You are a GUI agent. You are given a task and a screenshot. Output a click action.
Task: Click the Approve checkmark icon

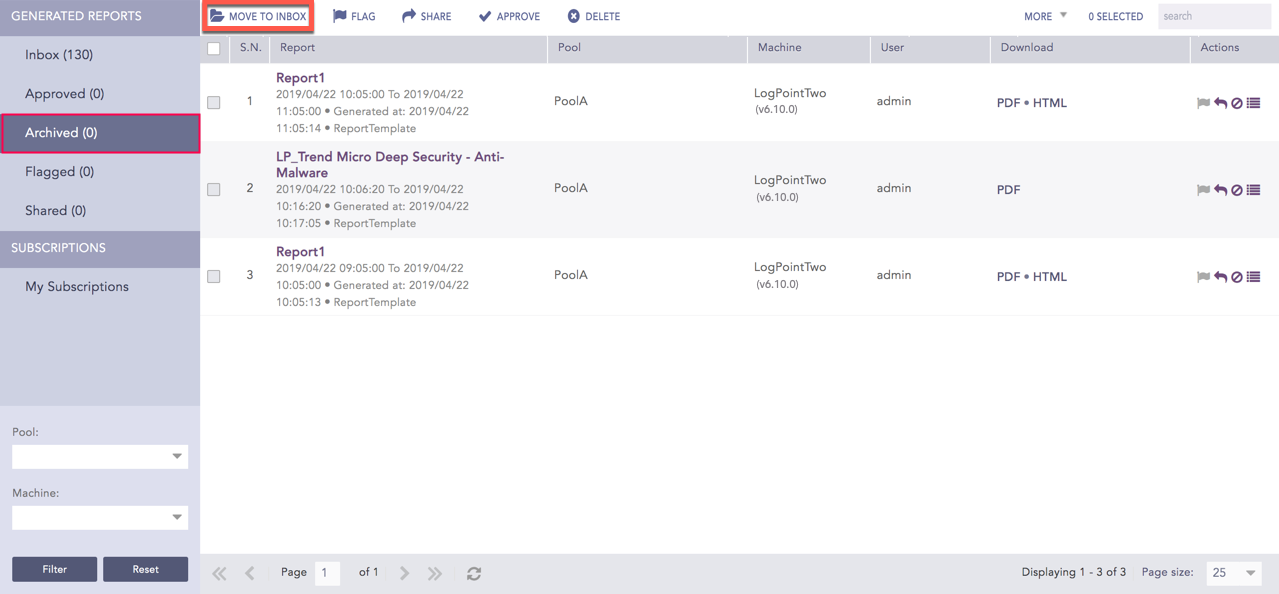485,15
